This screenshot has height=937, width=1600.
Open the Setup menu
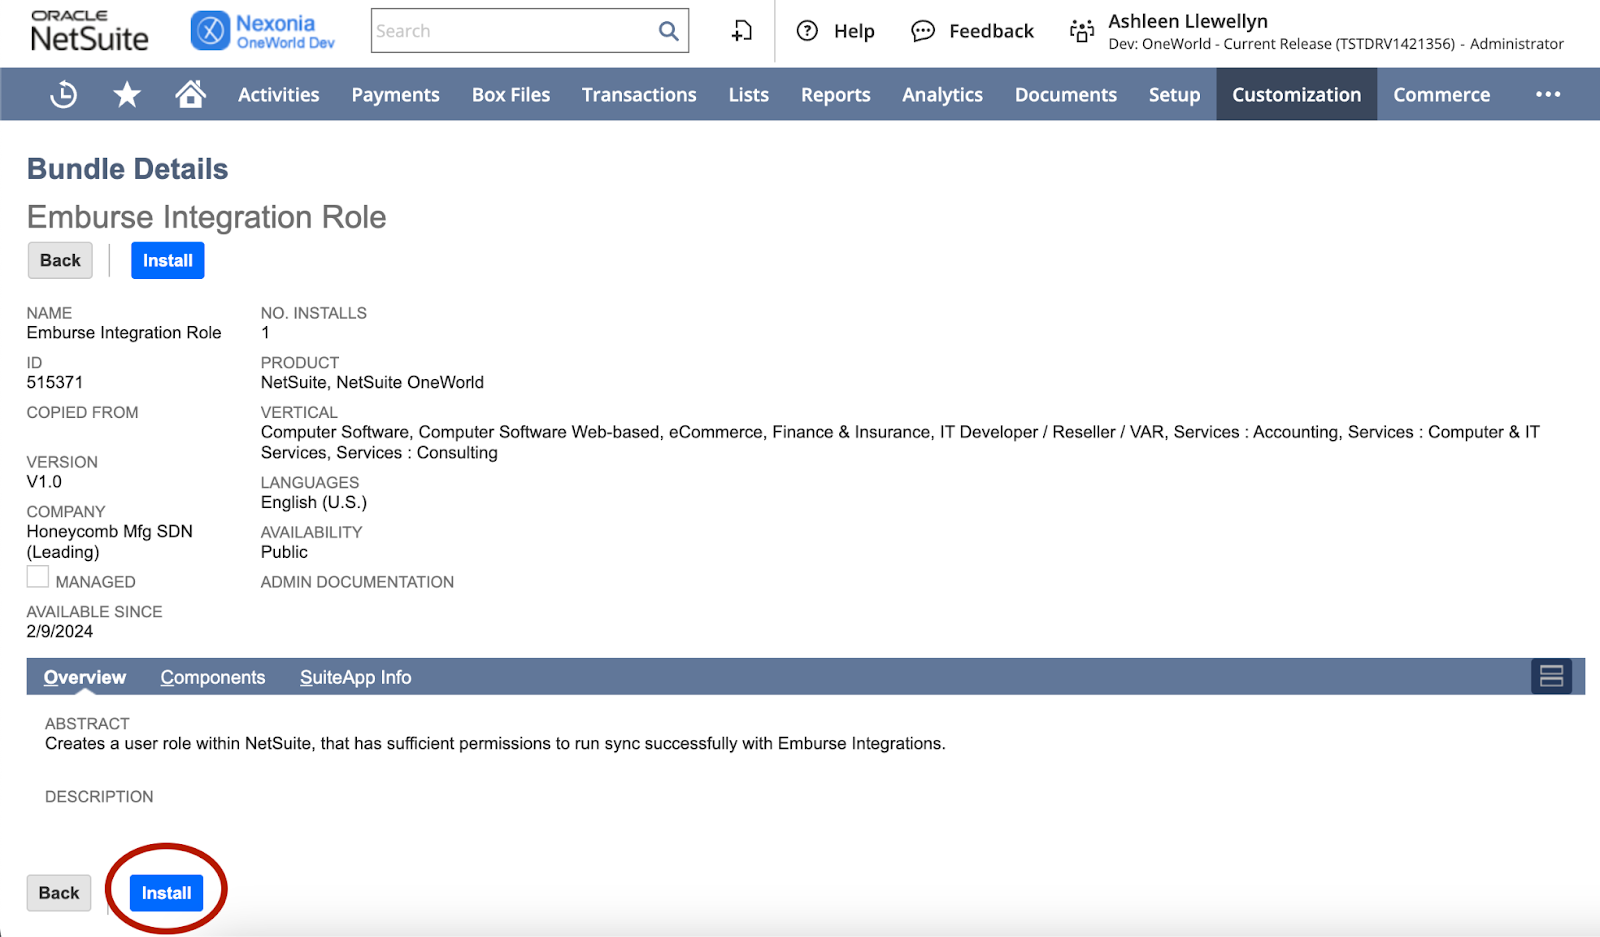1174,95
